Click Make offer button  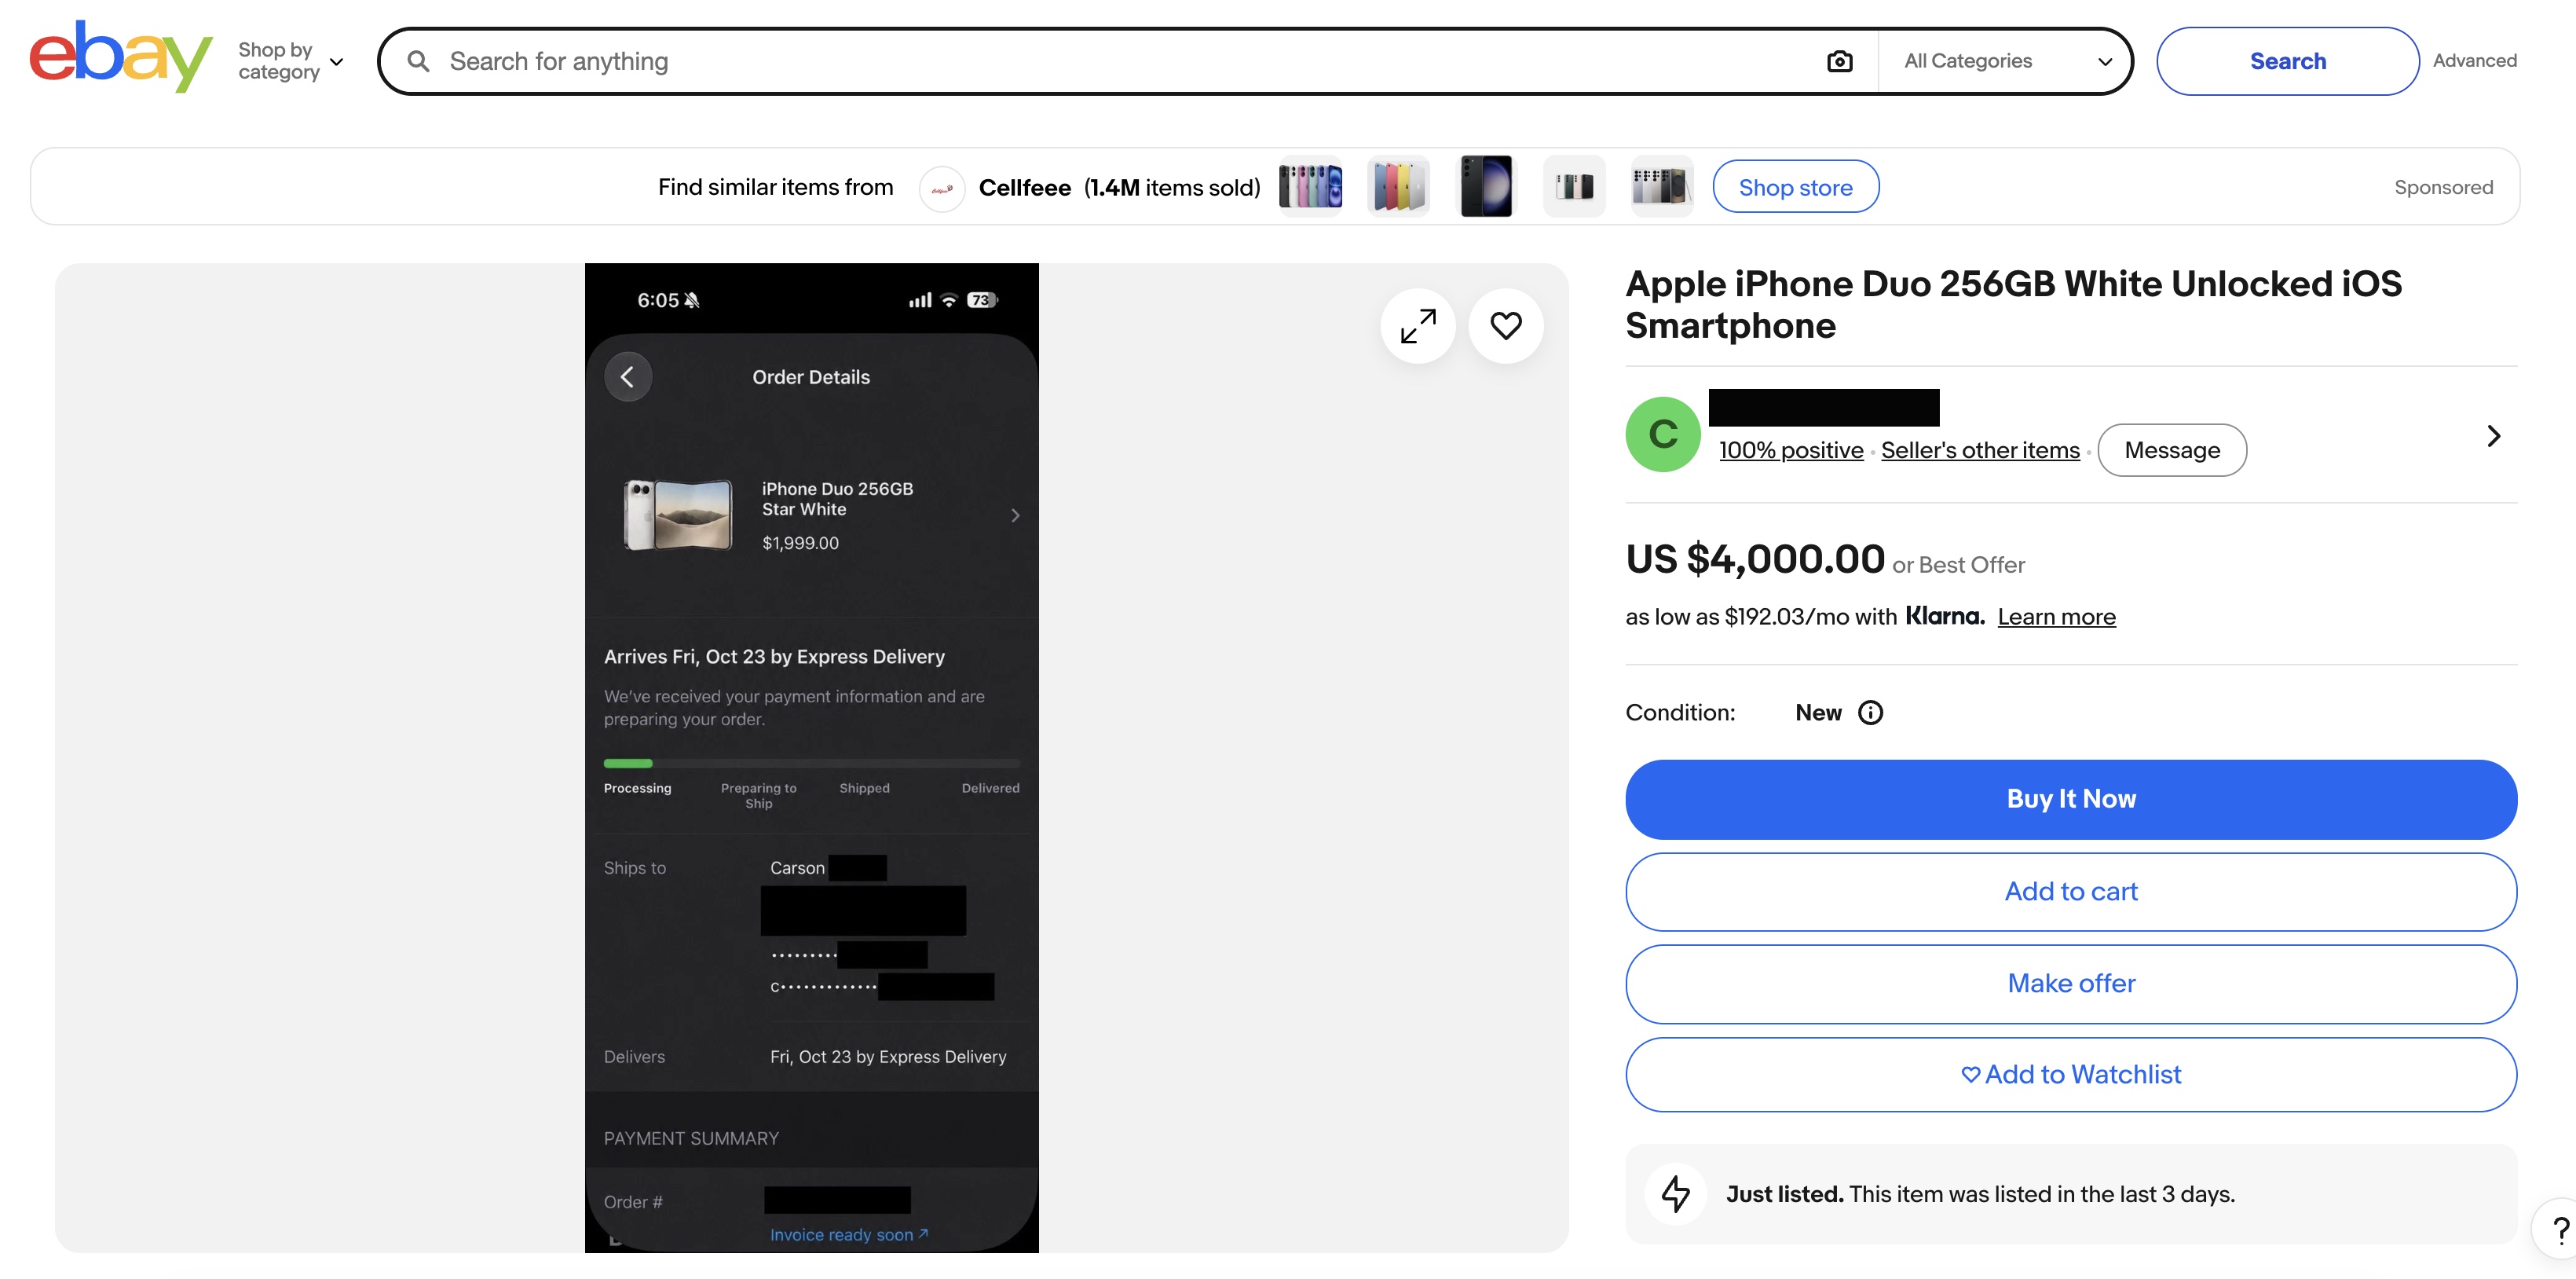(2070, 983)
